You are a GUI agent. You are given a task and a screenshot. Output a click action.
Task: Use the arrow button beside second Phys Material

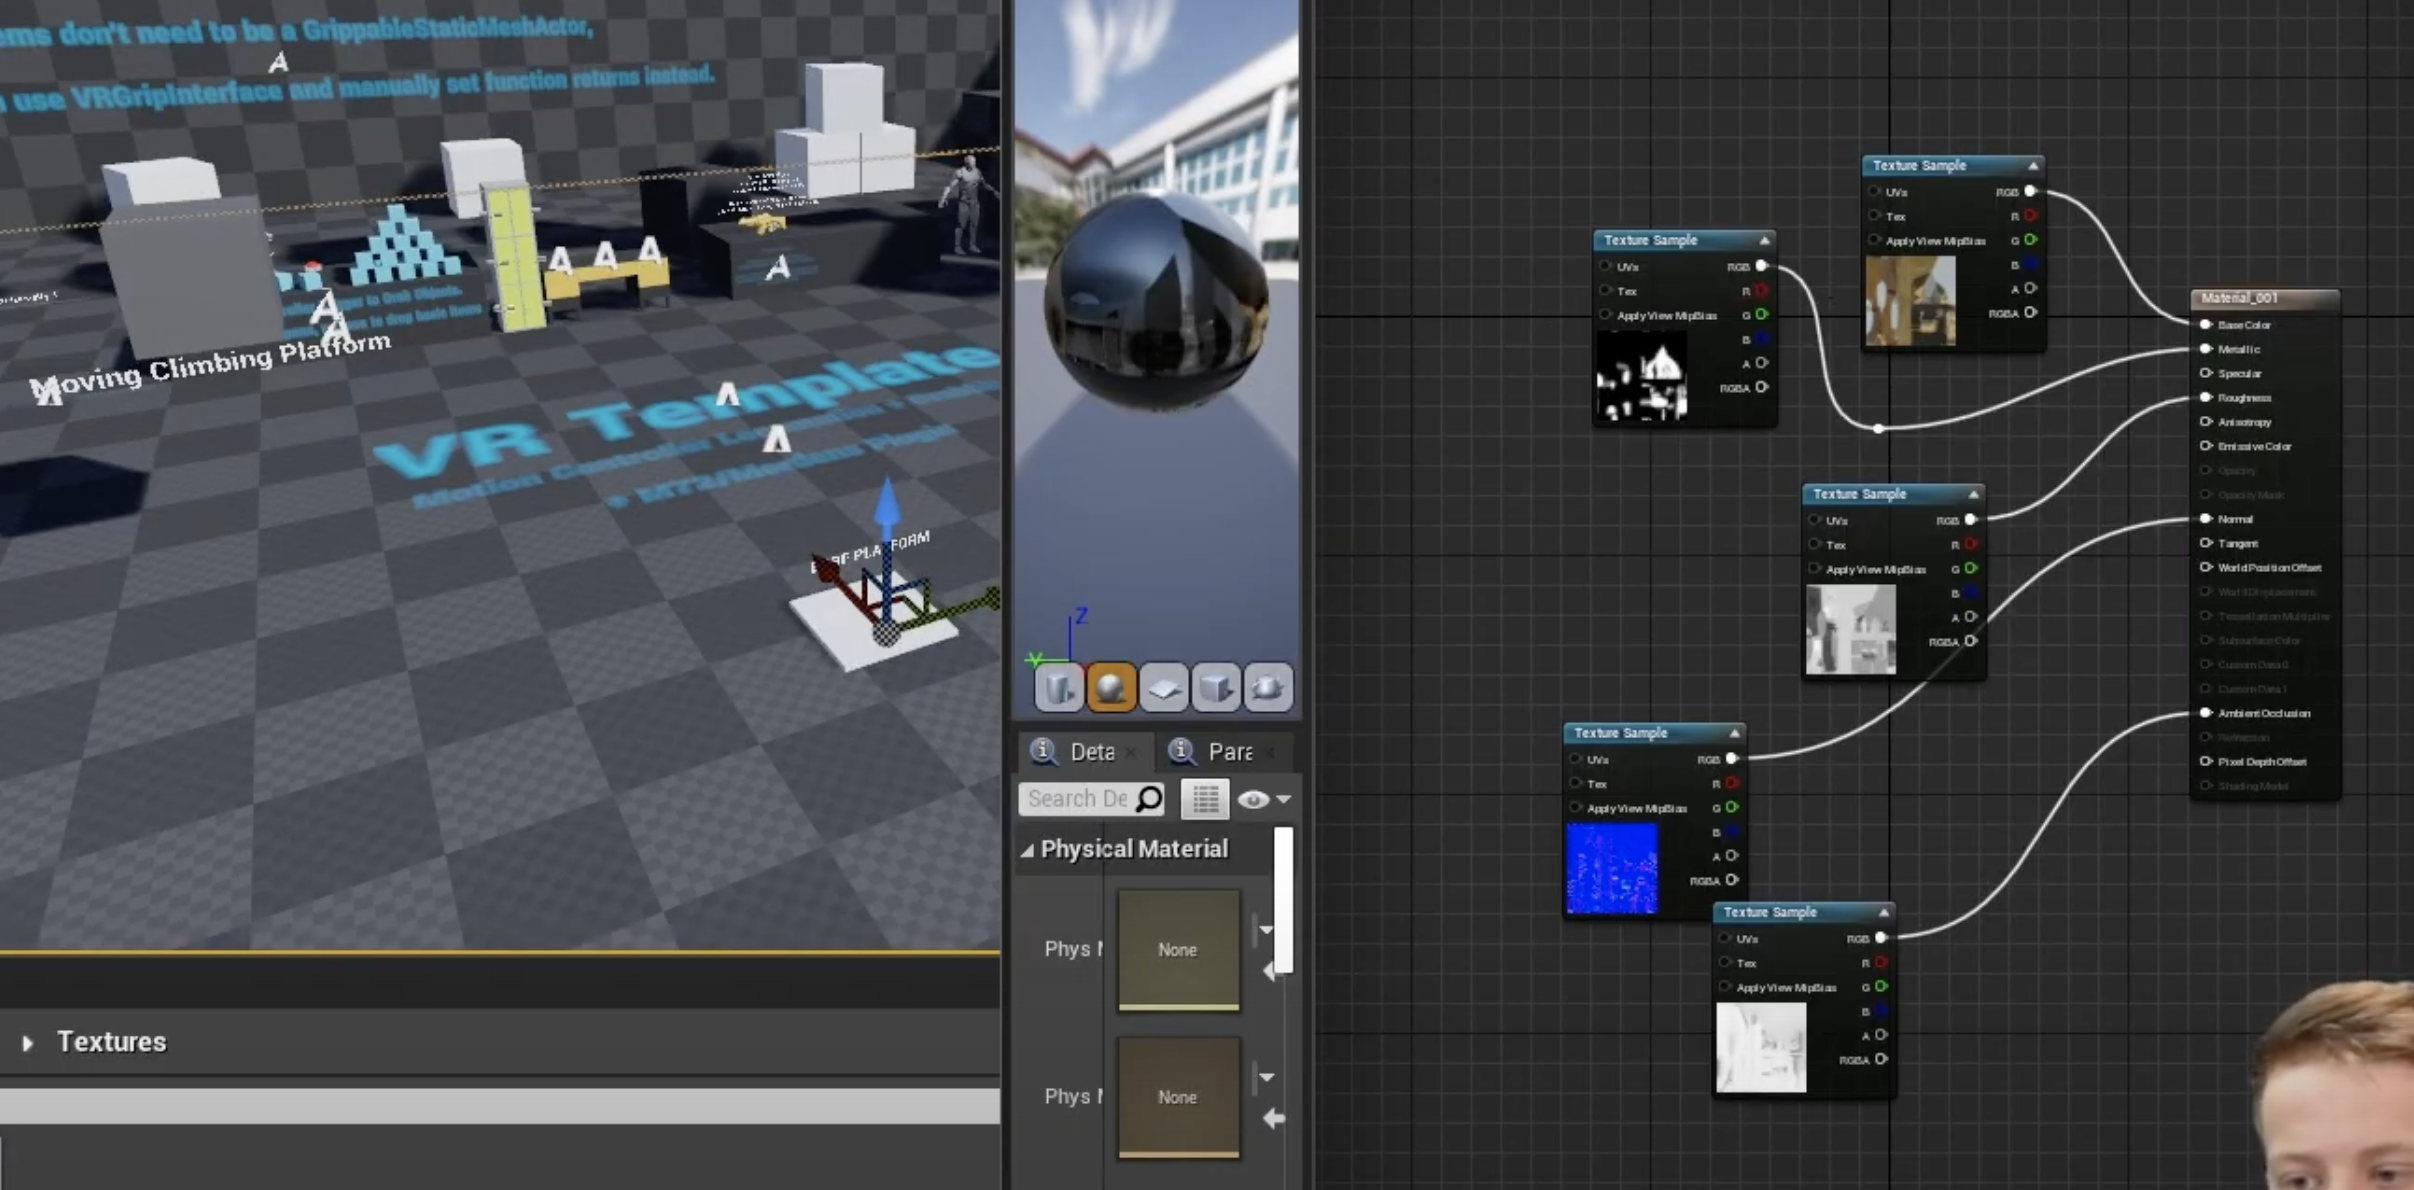(x=1274, y=1118)
